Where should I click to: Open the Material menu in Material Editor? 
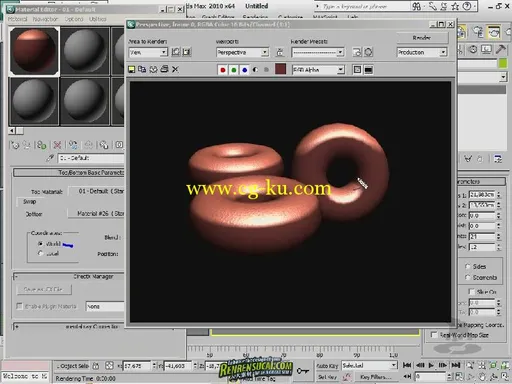18,19
